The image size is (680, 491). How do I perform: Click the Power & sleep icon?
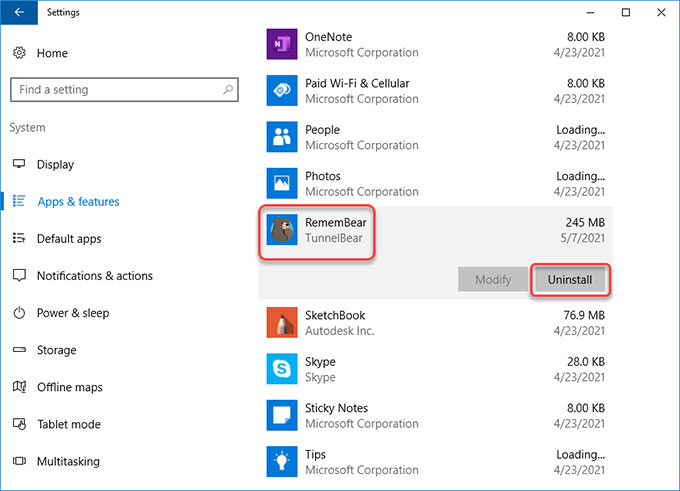tap(19, 313)
